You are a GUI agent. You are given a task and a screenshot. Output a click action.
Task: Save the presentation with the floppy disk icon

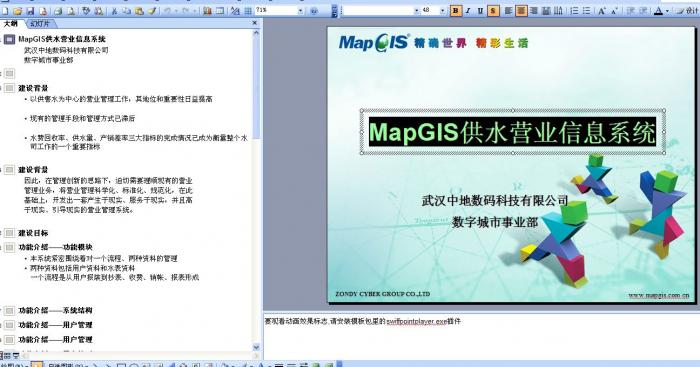coord(30,11)
